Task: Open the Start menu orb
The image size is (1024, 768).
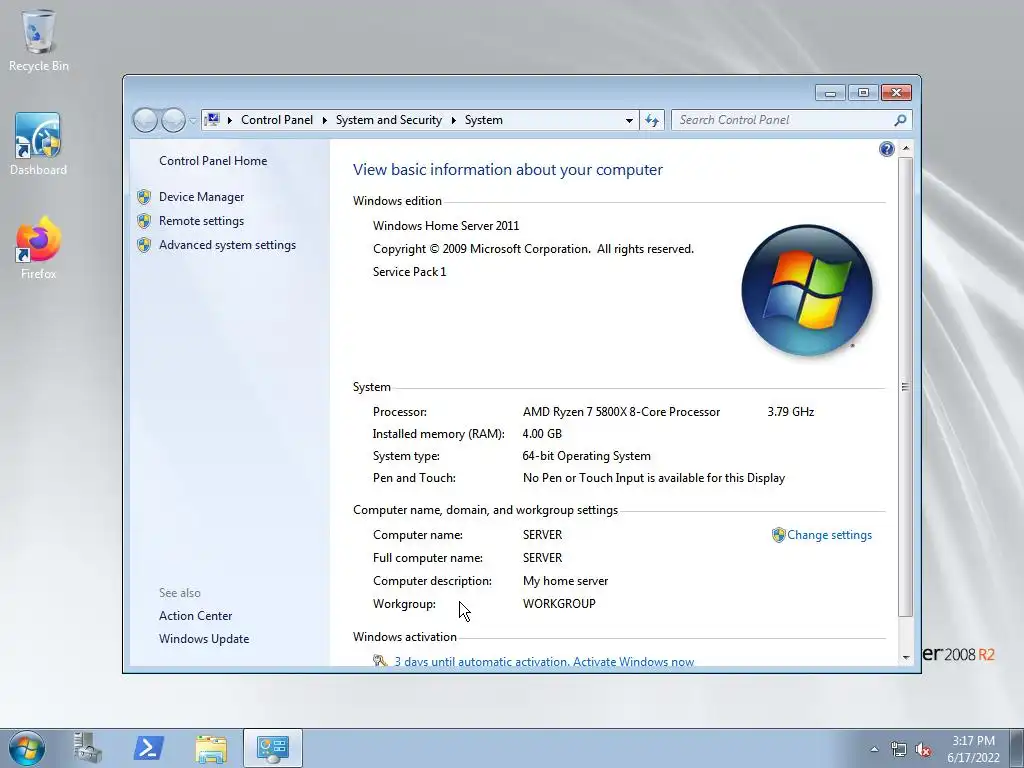Action: tap(26, 748)
